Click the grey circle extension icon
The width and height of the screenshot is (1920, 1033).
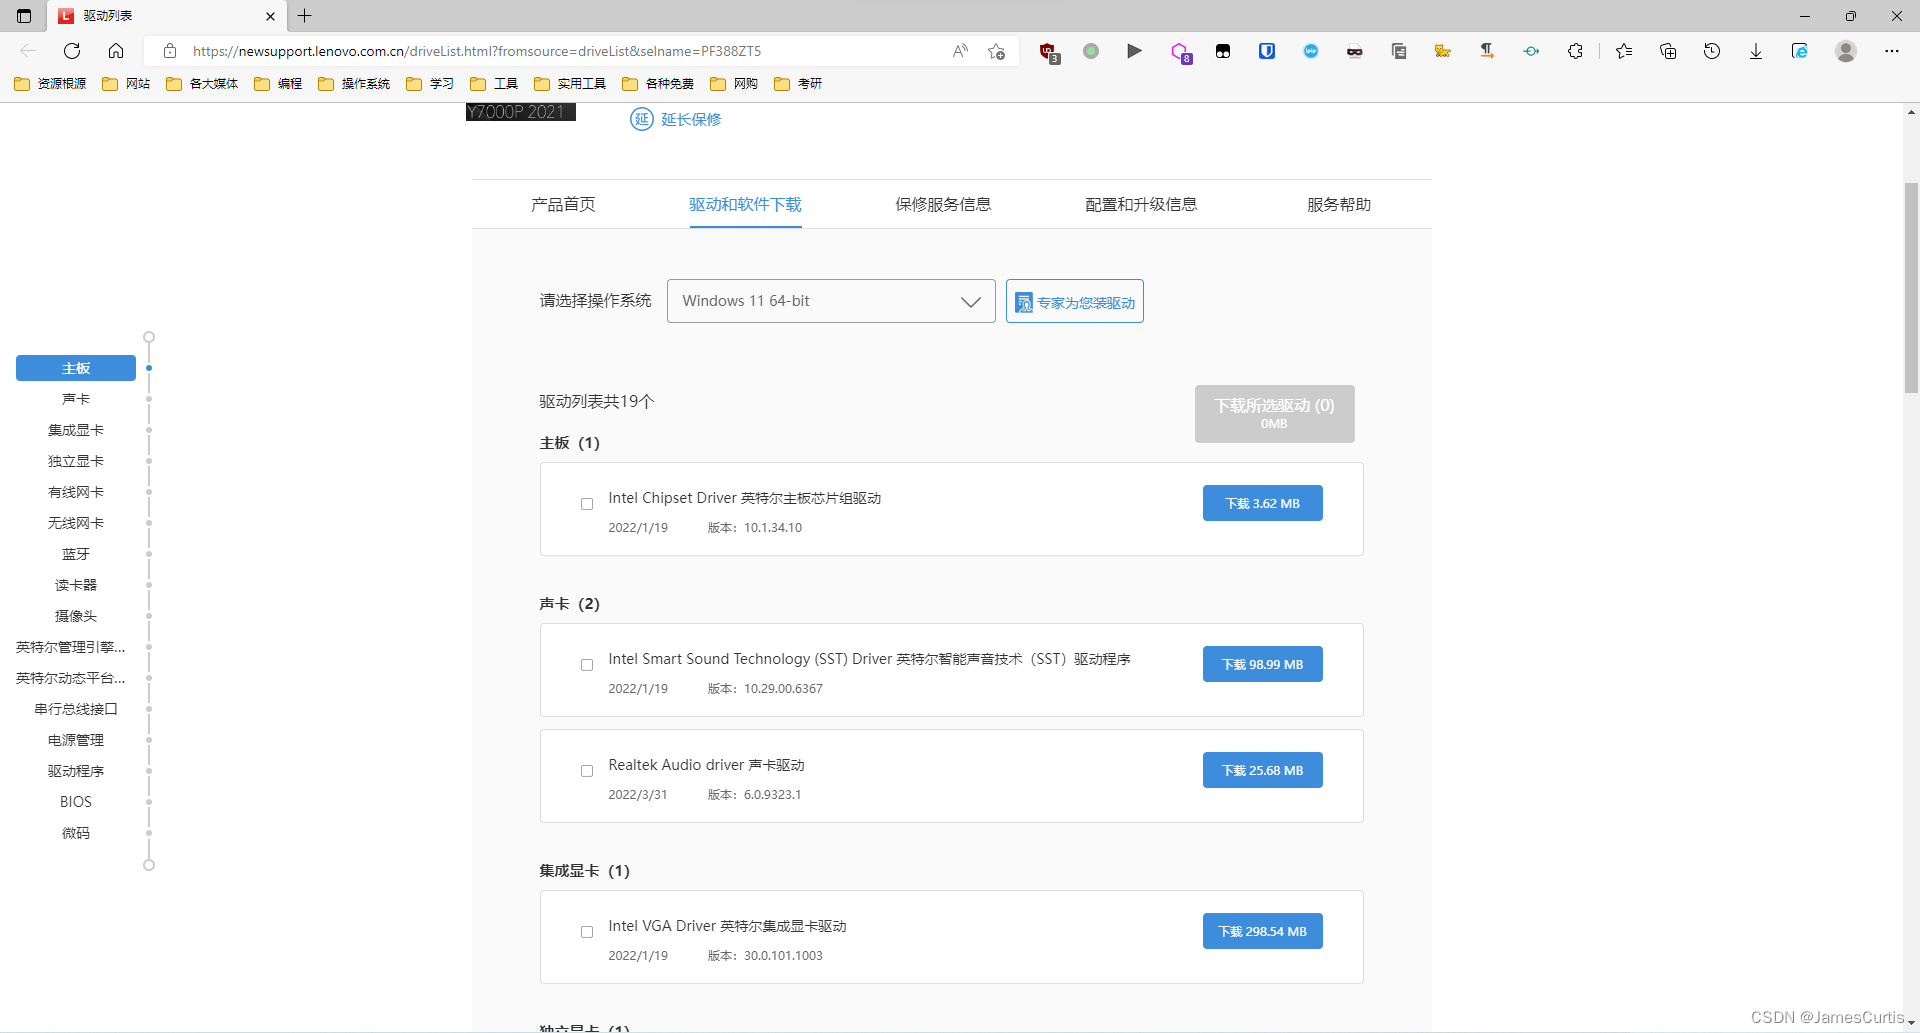click(1091, 51)
